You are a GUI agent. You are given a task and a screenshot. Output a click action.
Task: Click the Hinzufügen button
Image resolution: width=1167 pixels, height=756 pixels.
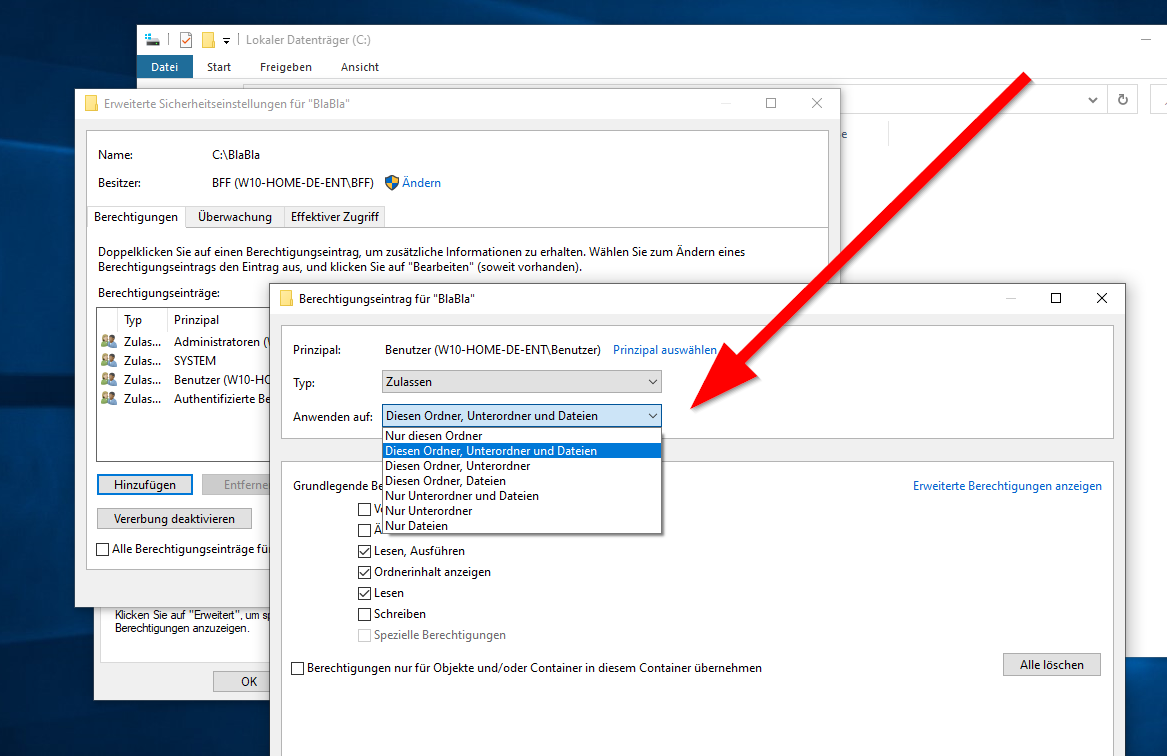tap(145, 484)
